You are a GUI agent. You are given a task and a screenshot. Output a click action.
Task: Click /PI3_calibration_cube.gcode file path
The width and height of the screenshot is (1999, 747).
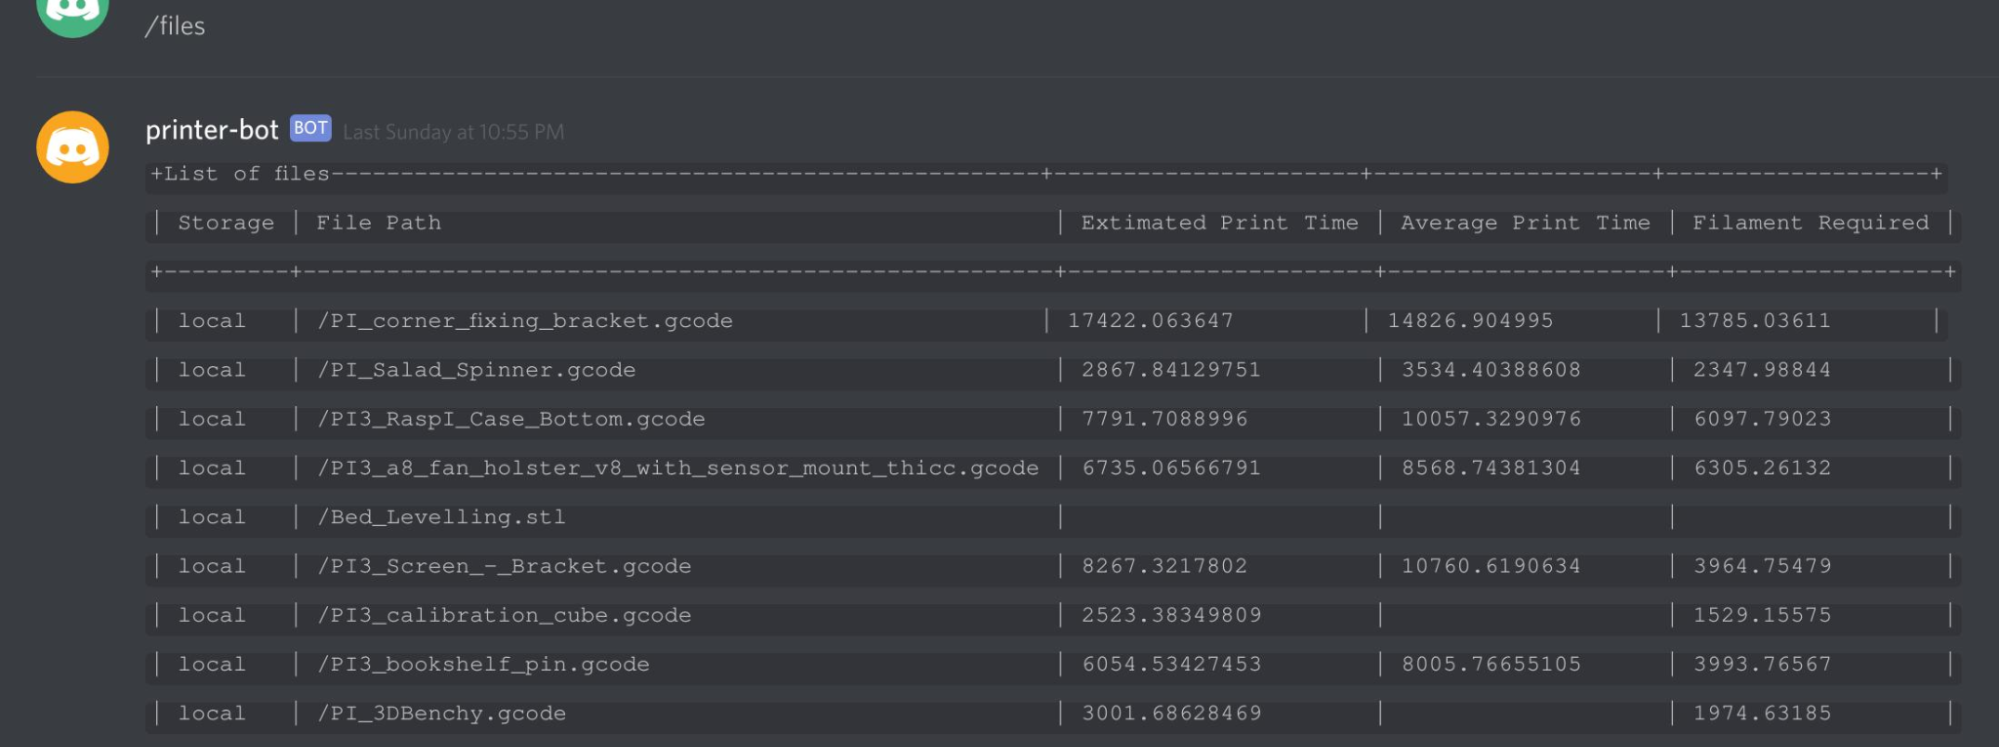coord(504,615)
